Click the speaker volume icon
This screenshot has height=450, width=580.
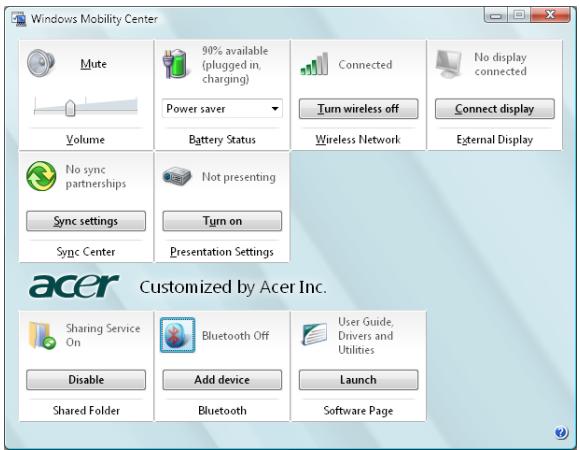(x=41, y=63)
